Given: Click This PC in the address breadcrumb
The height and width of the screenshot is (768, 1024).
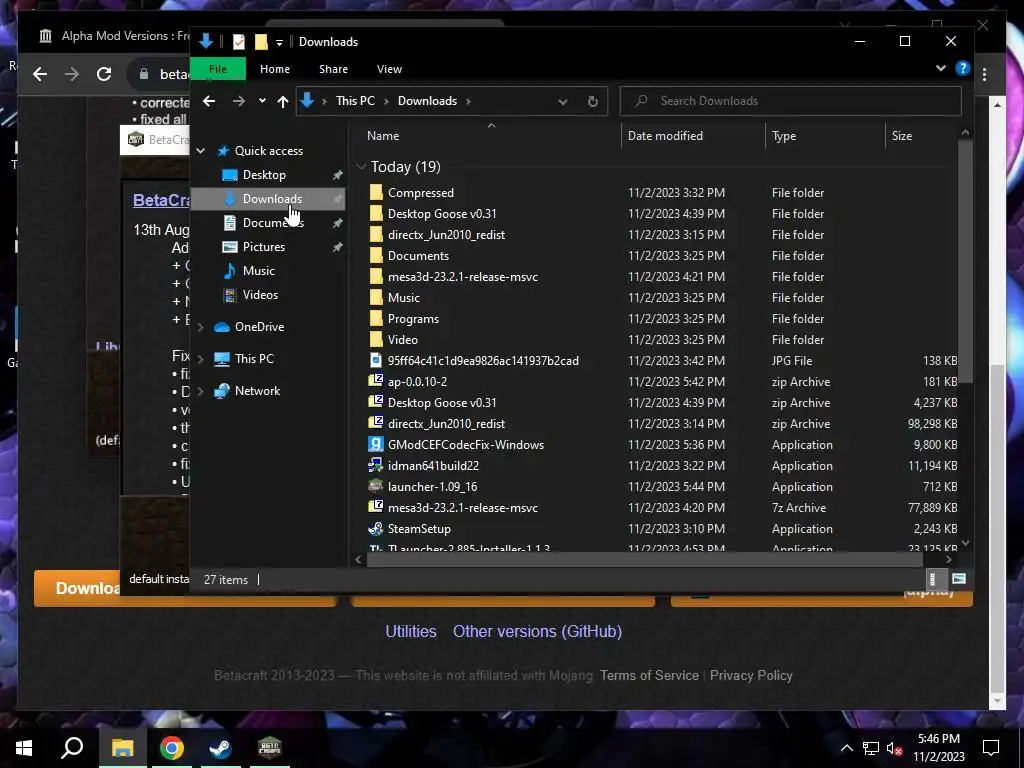Looking at the screenshot, I should (355, 101).
